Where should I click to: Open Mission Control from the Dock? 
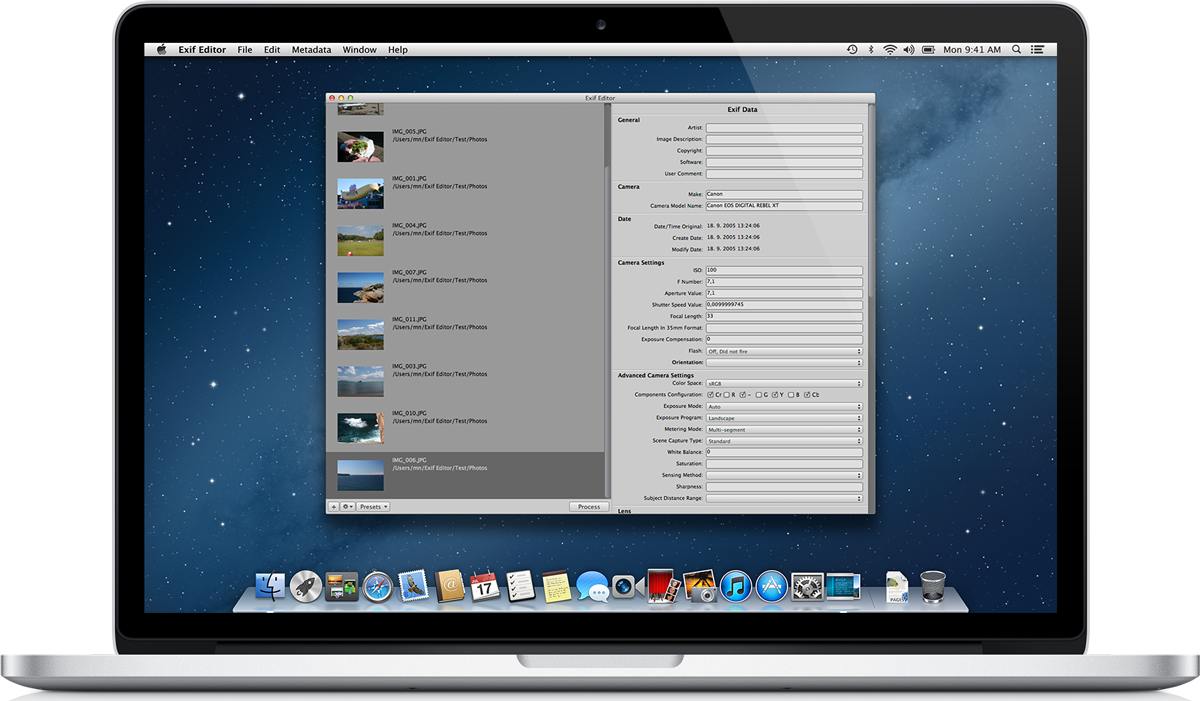click(342, 586)
